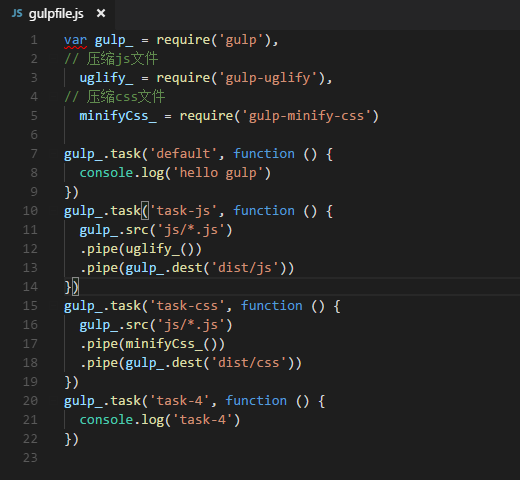Click the JS file icon on gulpfile.js tab
520x480 pixels.
coord(17,13)
